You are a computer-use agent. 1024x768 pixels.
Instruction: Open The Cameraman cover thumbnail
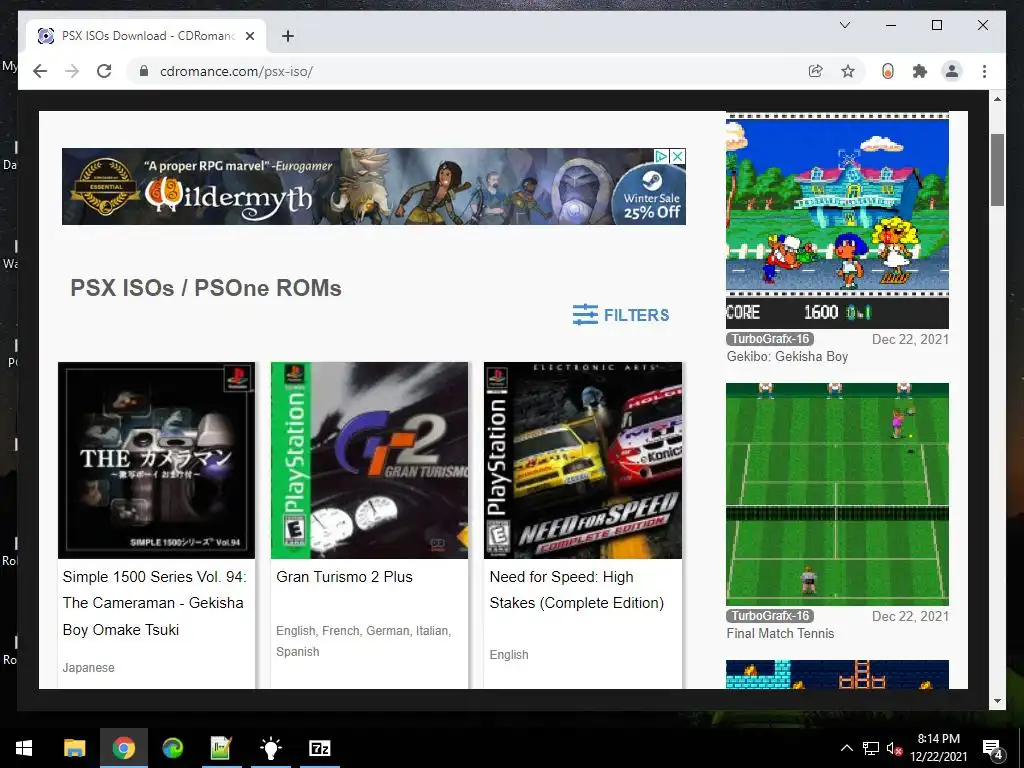[156, 460]
